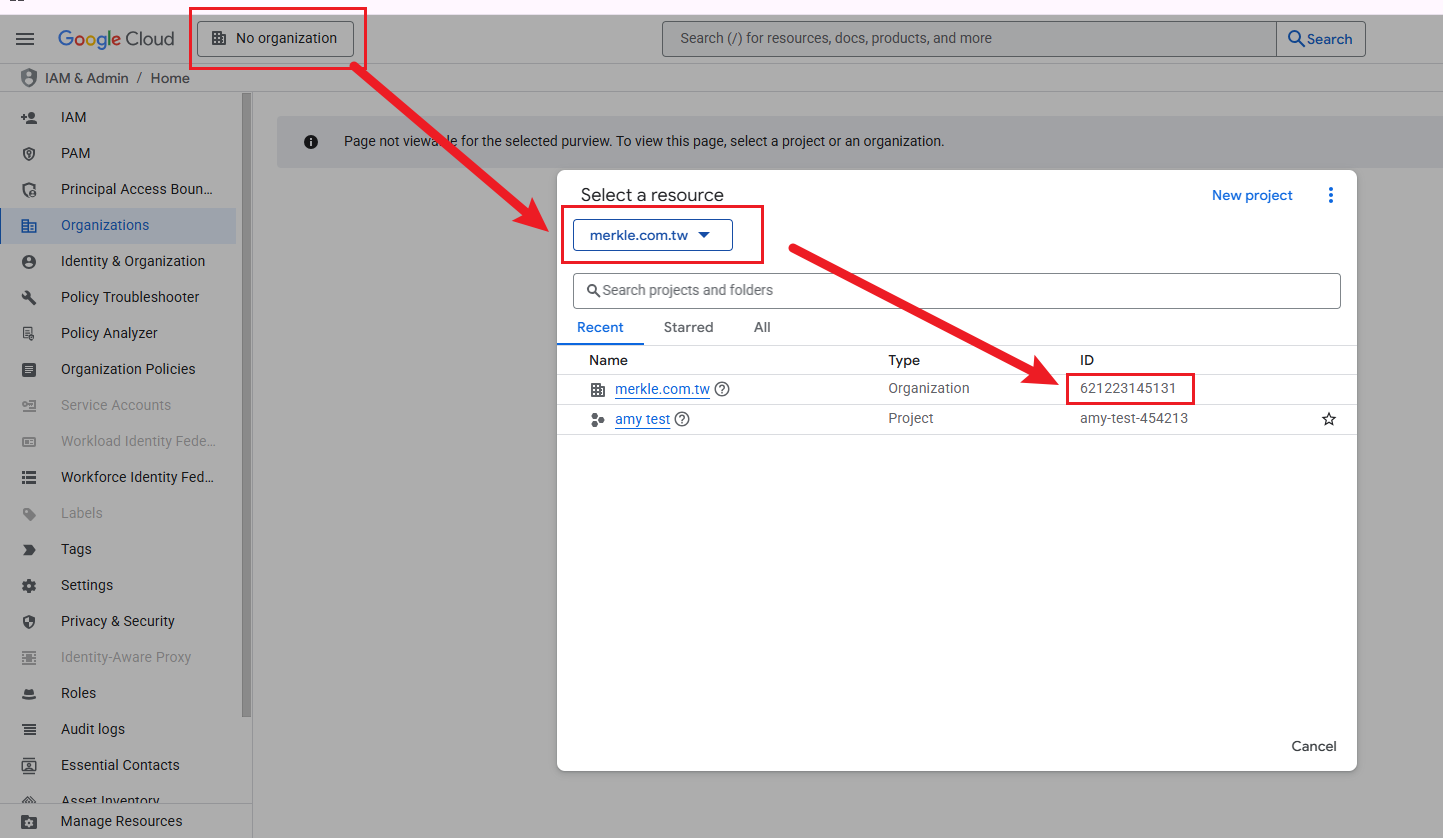Click the Project type cell
Viewport: 1443px width, 838px height.
(x=911, y=418)
